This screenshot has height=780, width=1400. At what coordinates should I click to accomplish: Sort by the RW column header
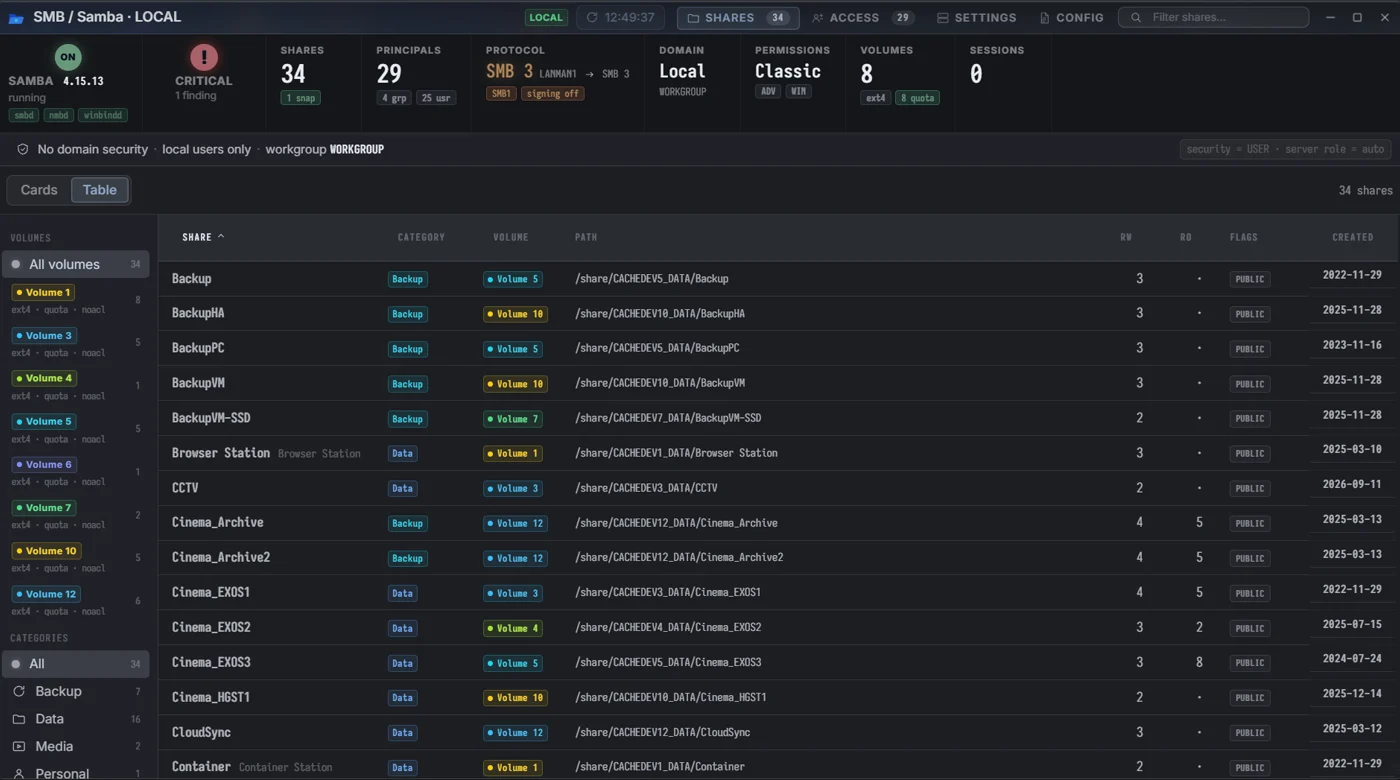tap(1126, 237)
